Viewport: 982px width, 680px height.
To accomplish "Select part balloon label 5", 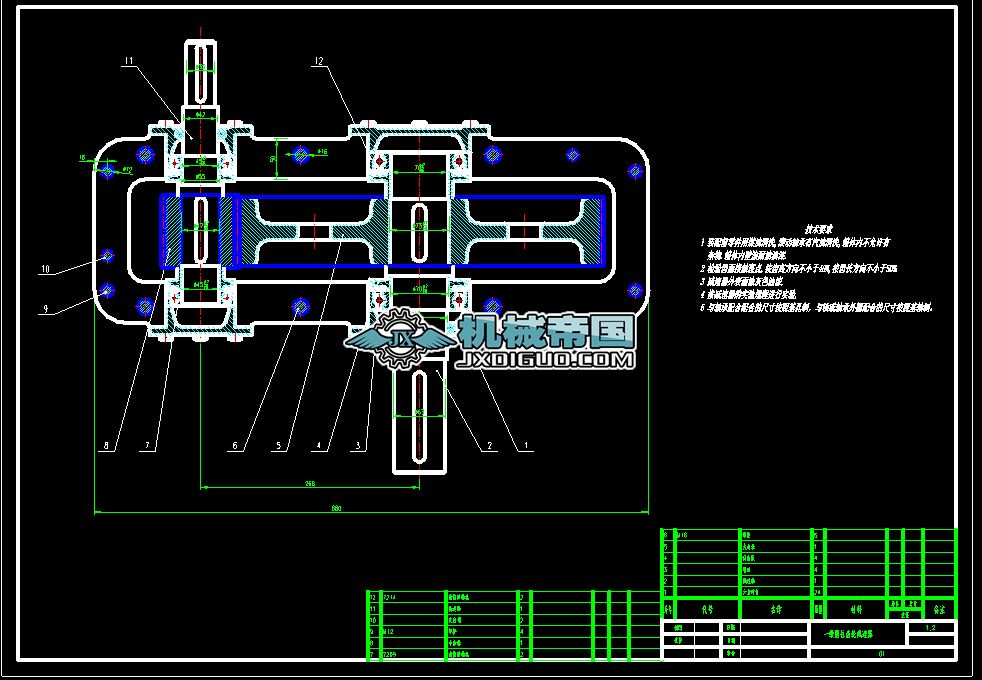I will pos(279,446).
